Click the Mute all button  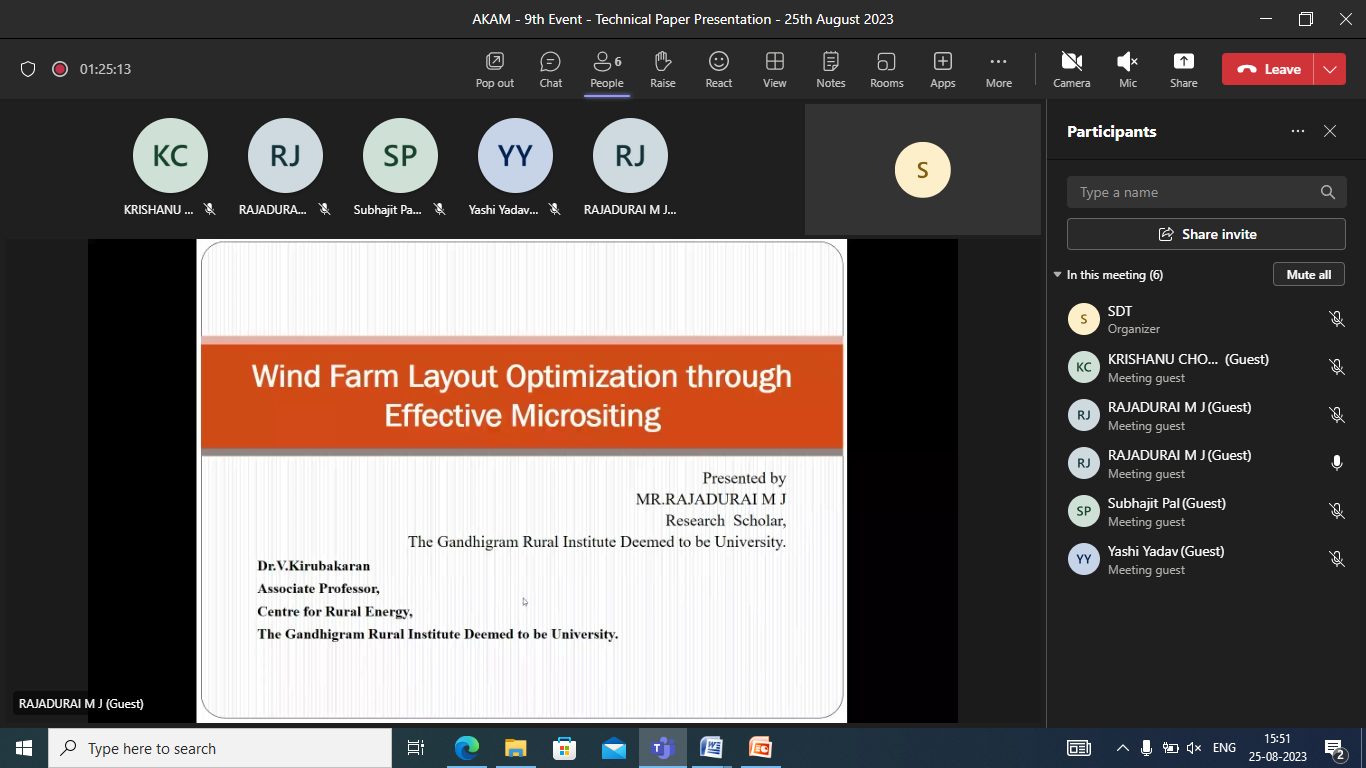(x=1308, y=274)
